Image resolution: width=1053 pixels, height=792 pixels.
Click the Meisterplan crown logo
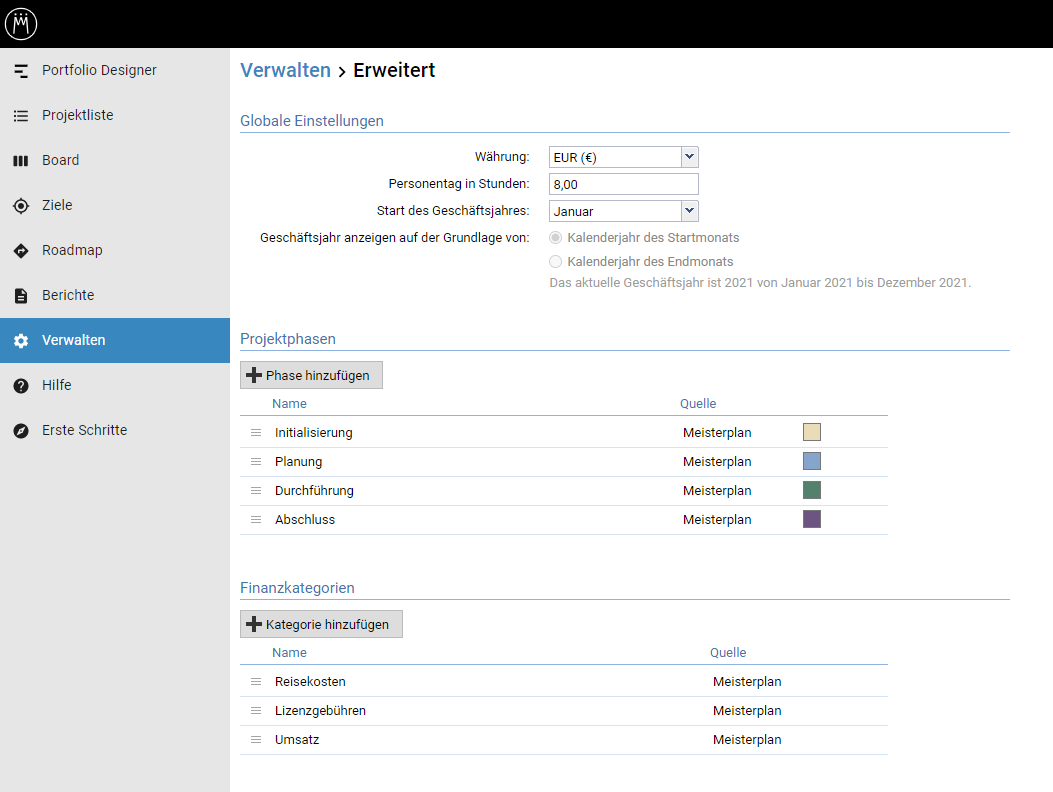click(21, 23)
